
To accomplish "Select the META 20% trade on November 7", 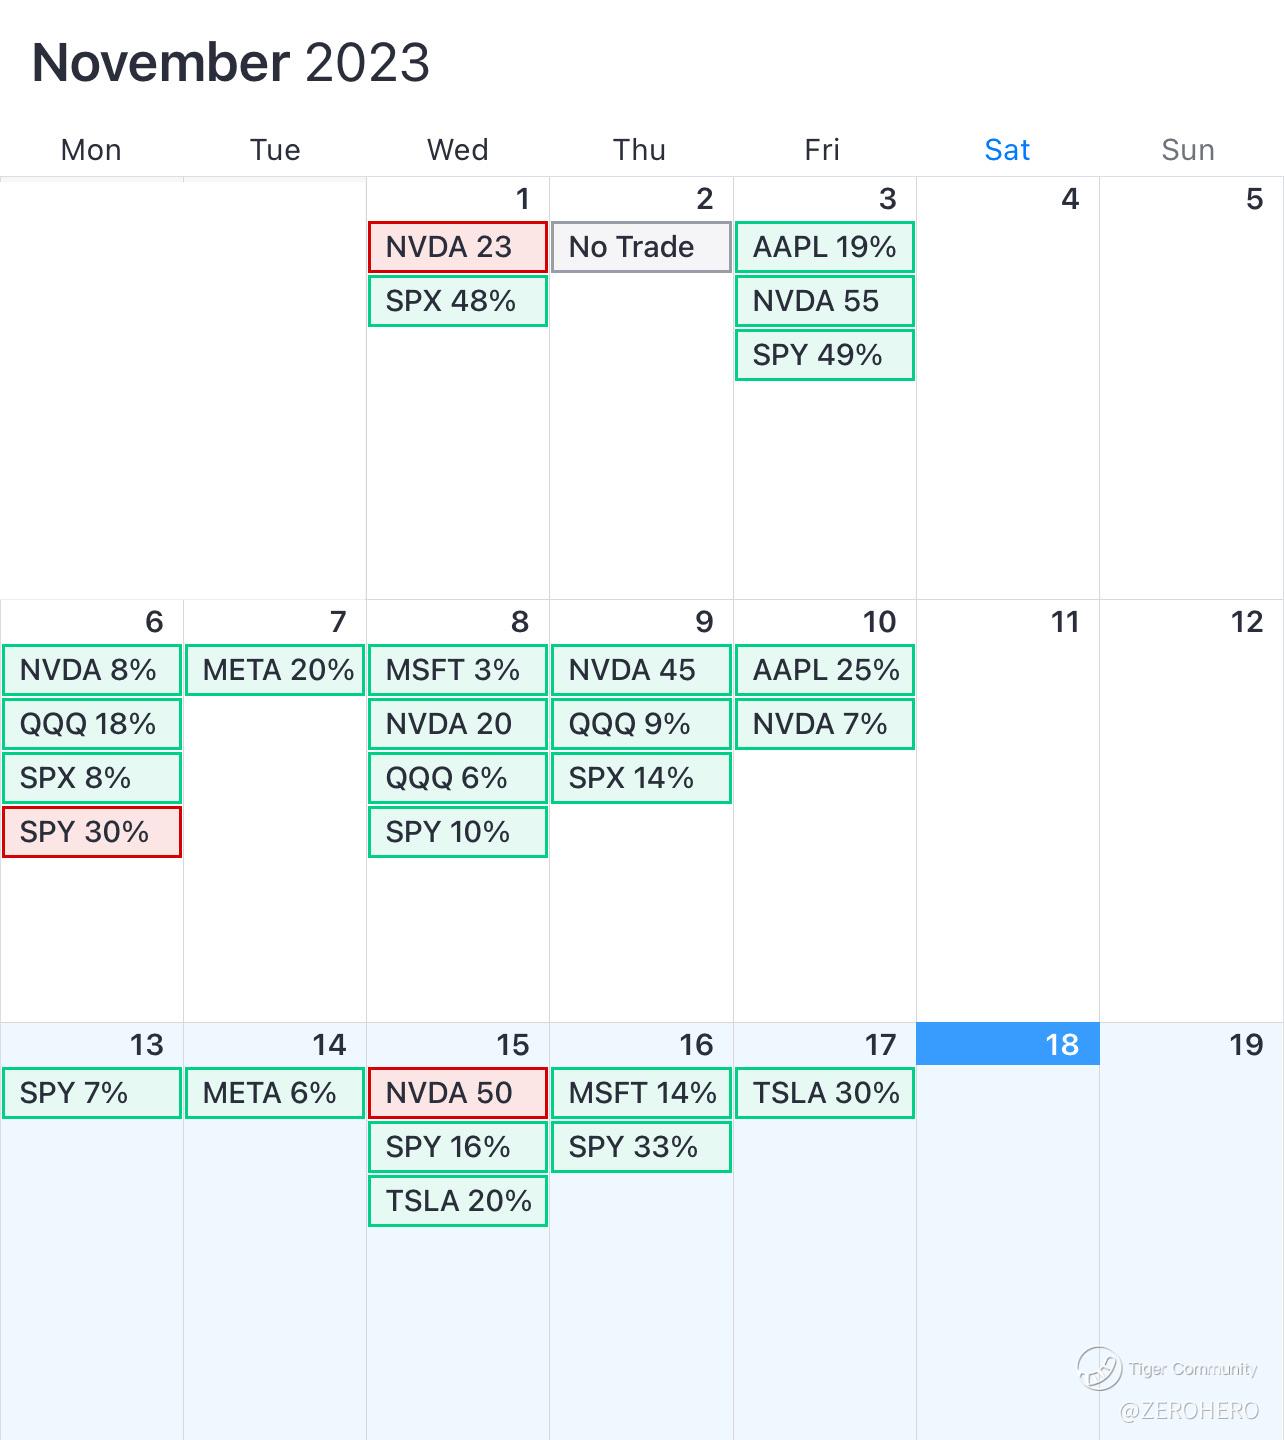I will [275, 670].
